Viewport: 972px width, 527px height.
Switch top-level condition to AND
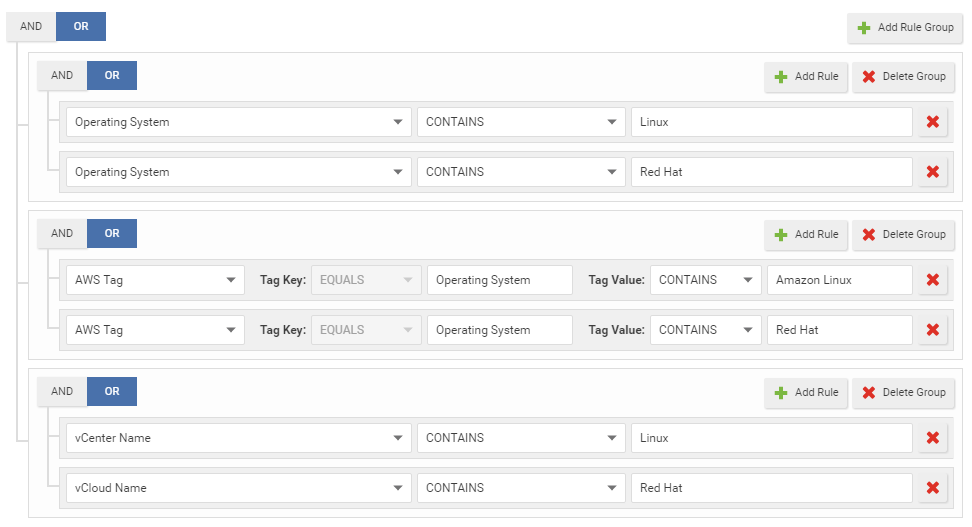click(31, 27)
